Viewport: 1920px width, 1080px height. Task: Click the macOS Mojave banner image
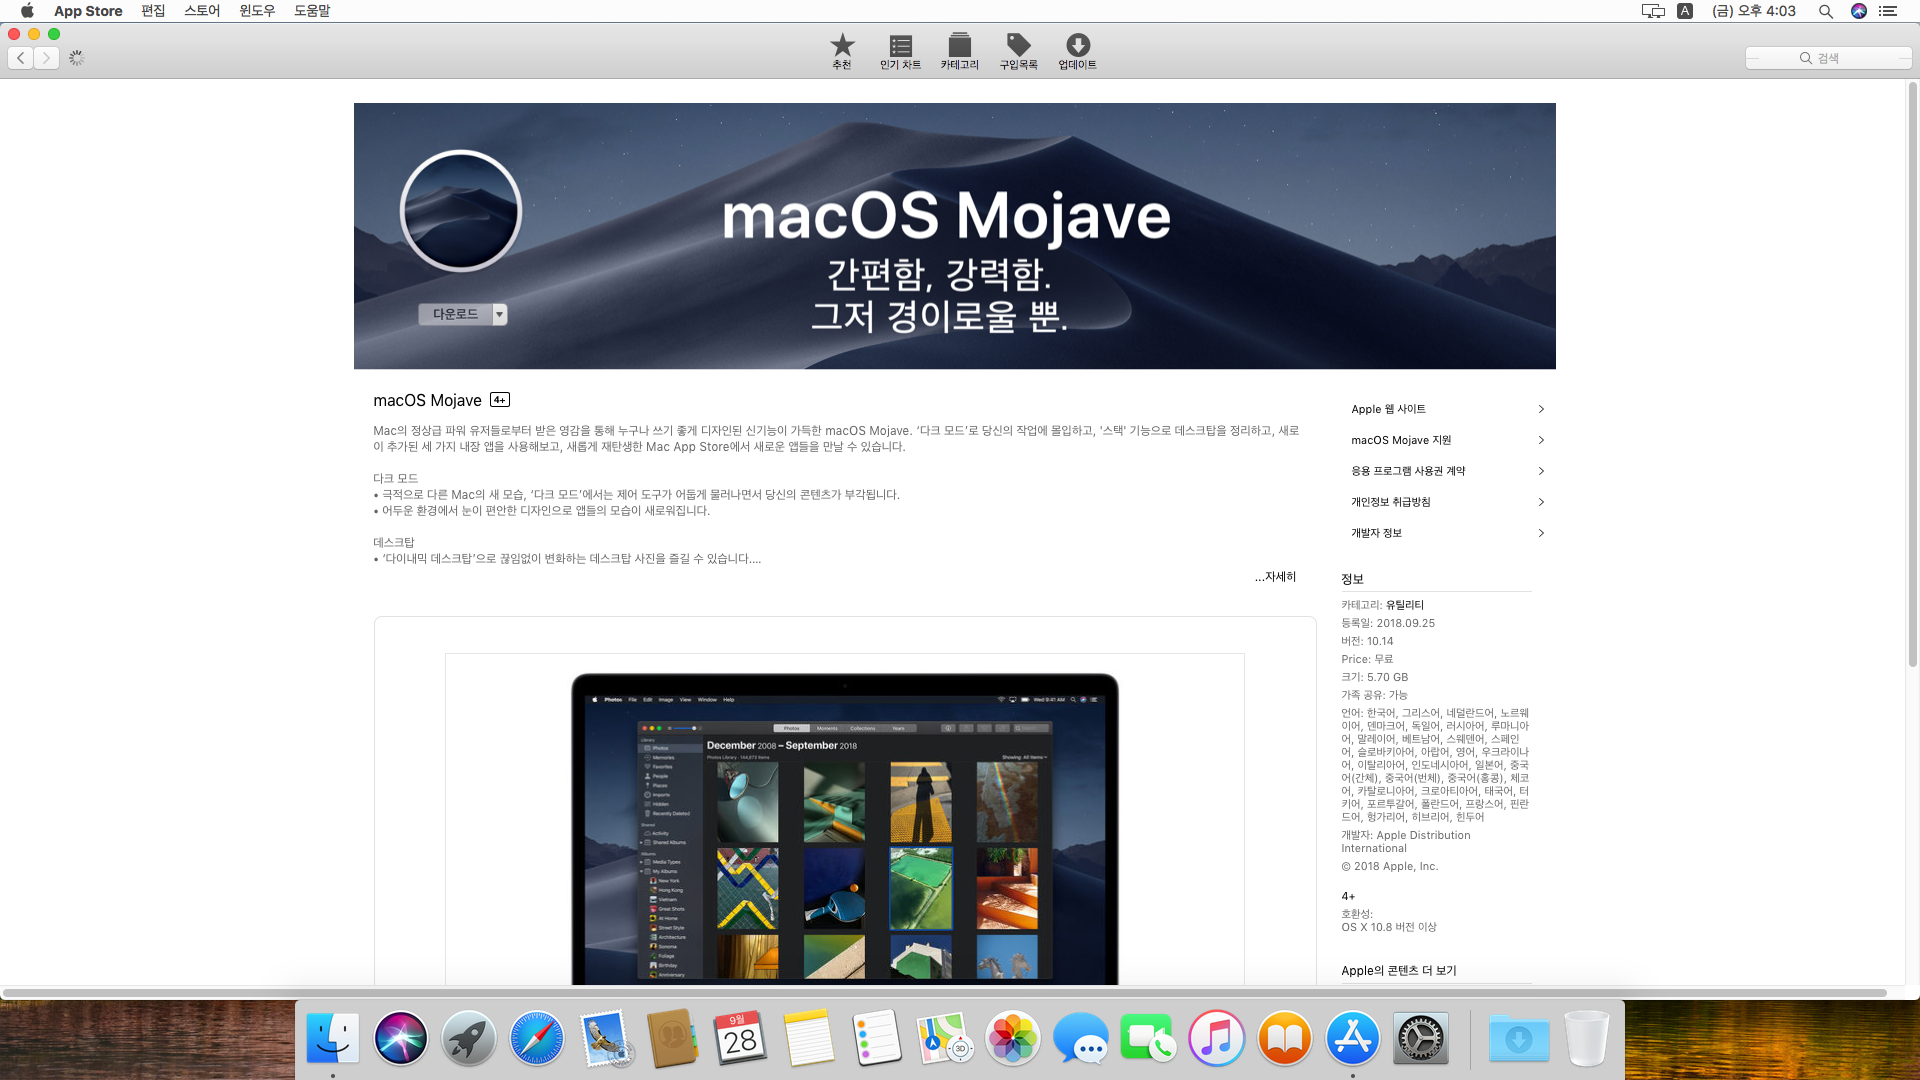click(x=954, y=236)
